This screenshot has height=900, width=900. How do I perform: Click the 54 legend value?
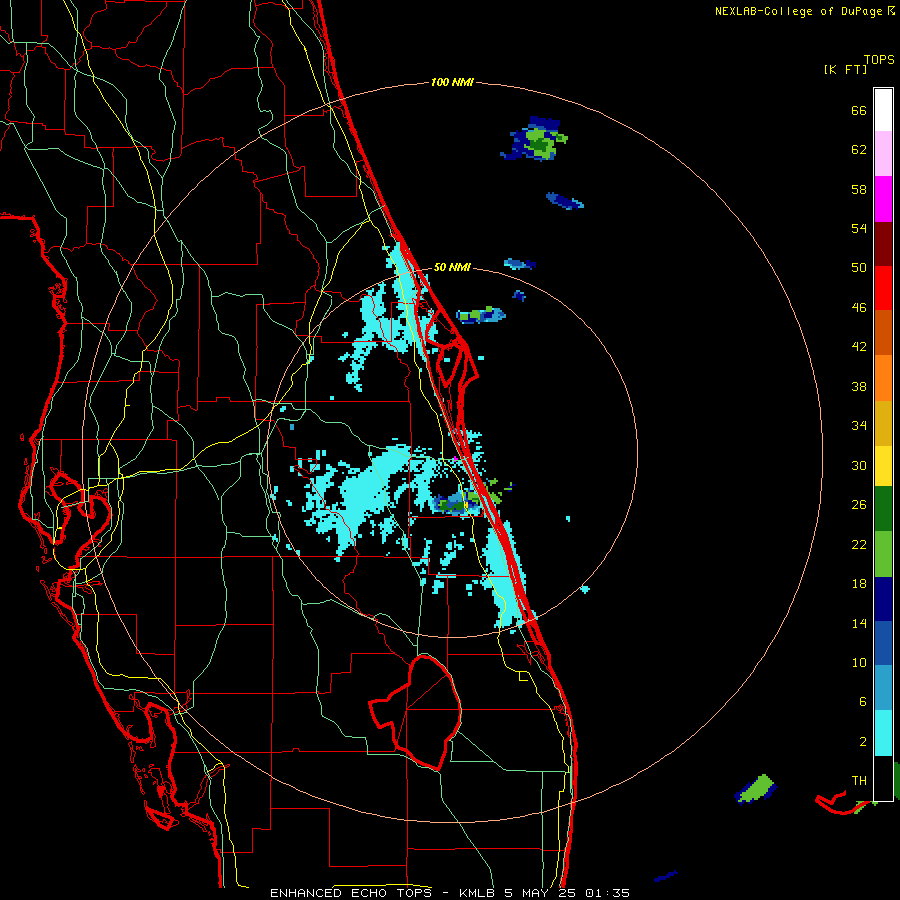tap(859, 228)
